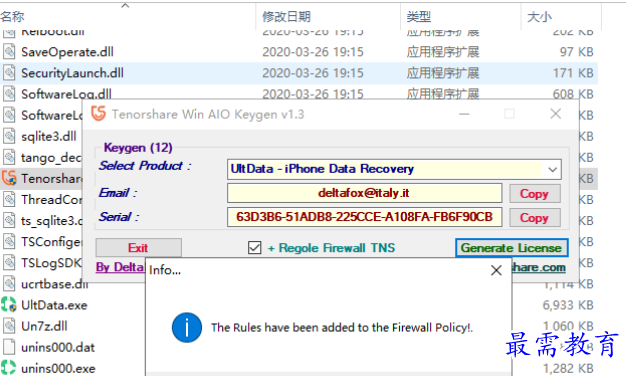Minimize the Tenorshare keygen window
The height and width of the screenshot is (376, 627).
click(464, 114)
